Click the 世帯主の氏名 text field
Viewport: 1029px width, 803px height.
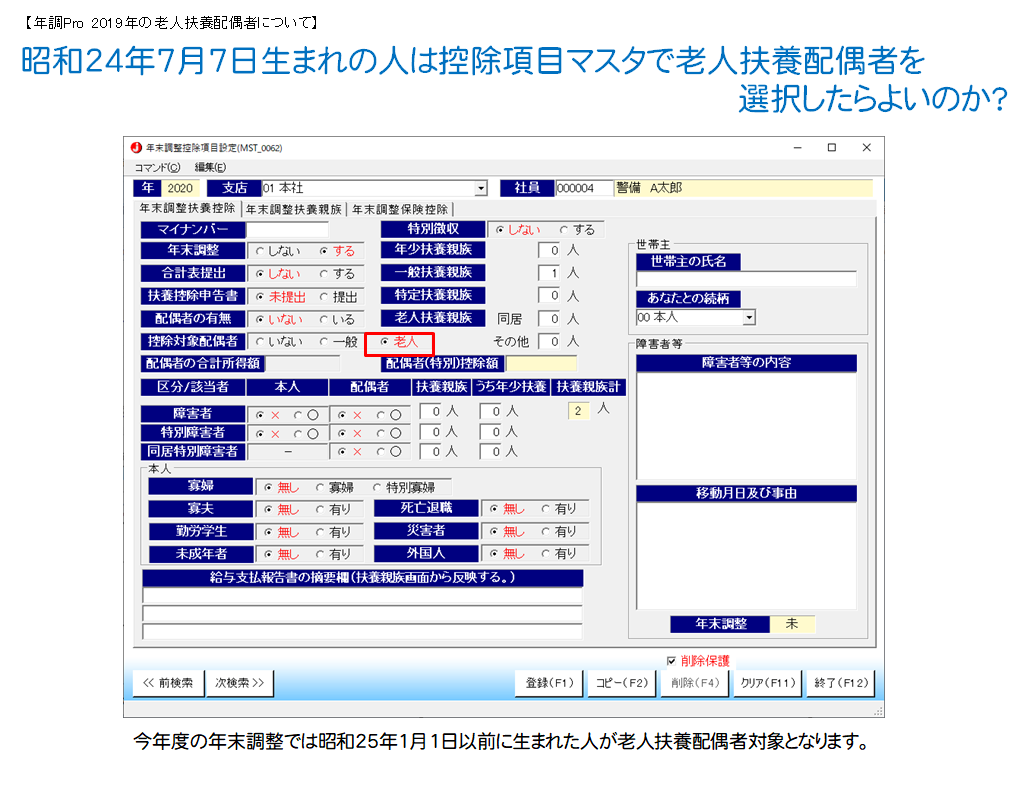[746, 279]
